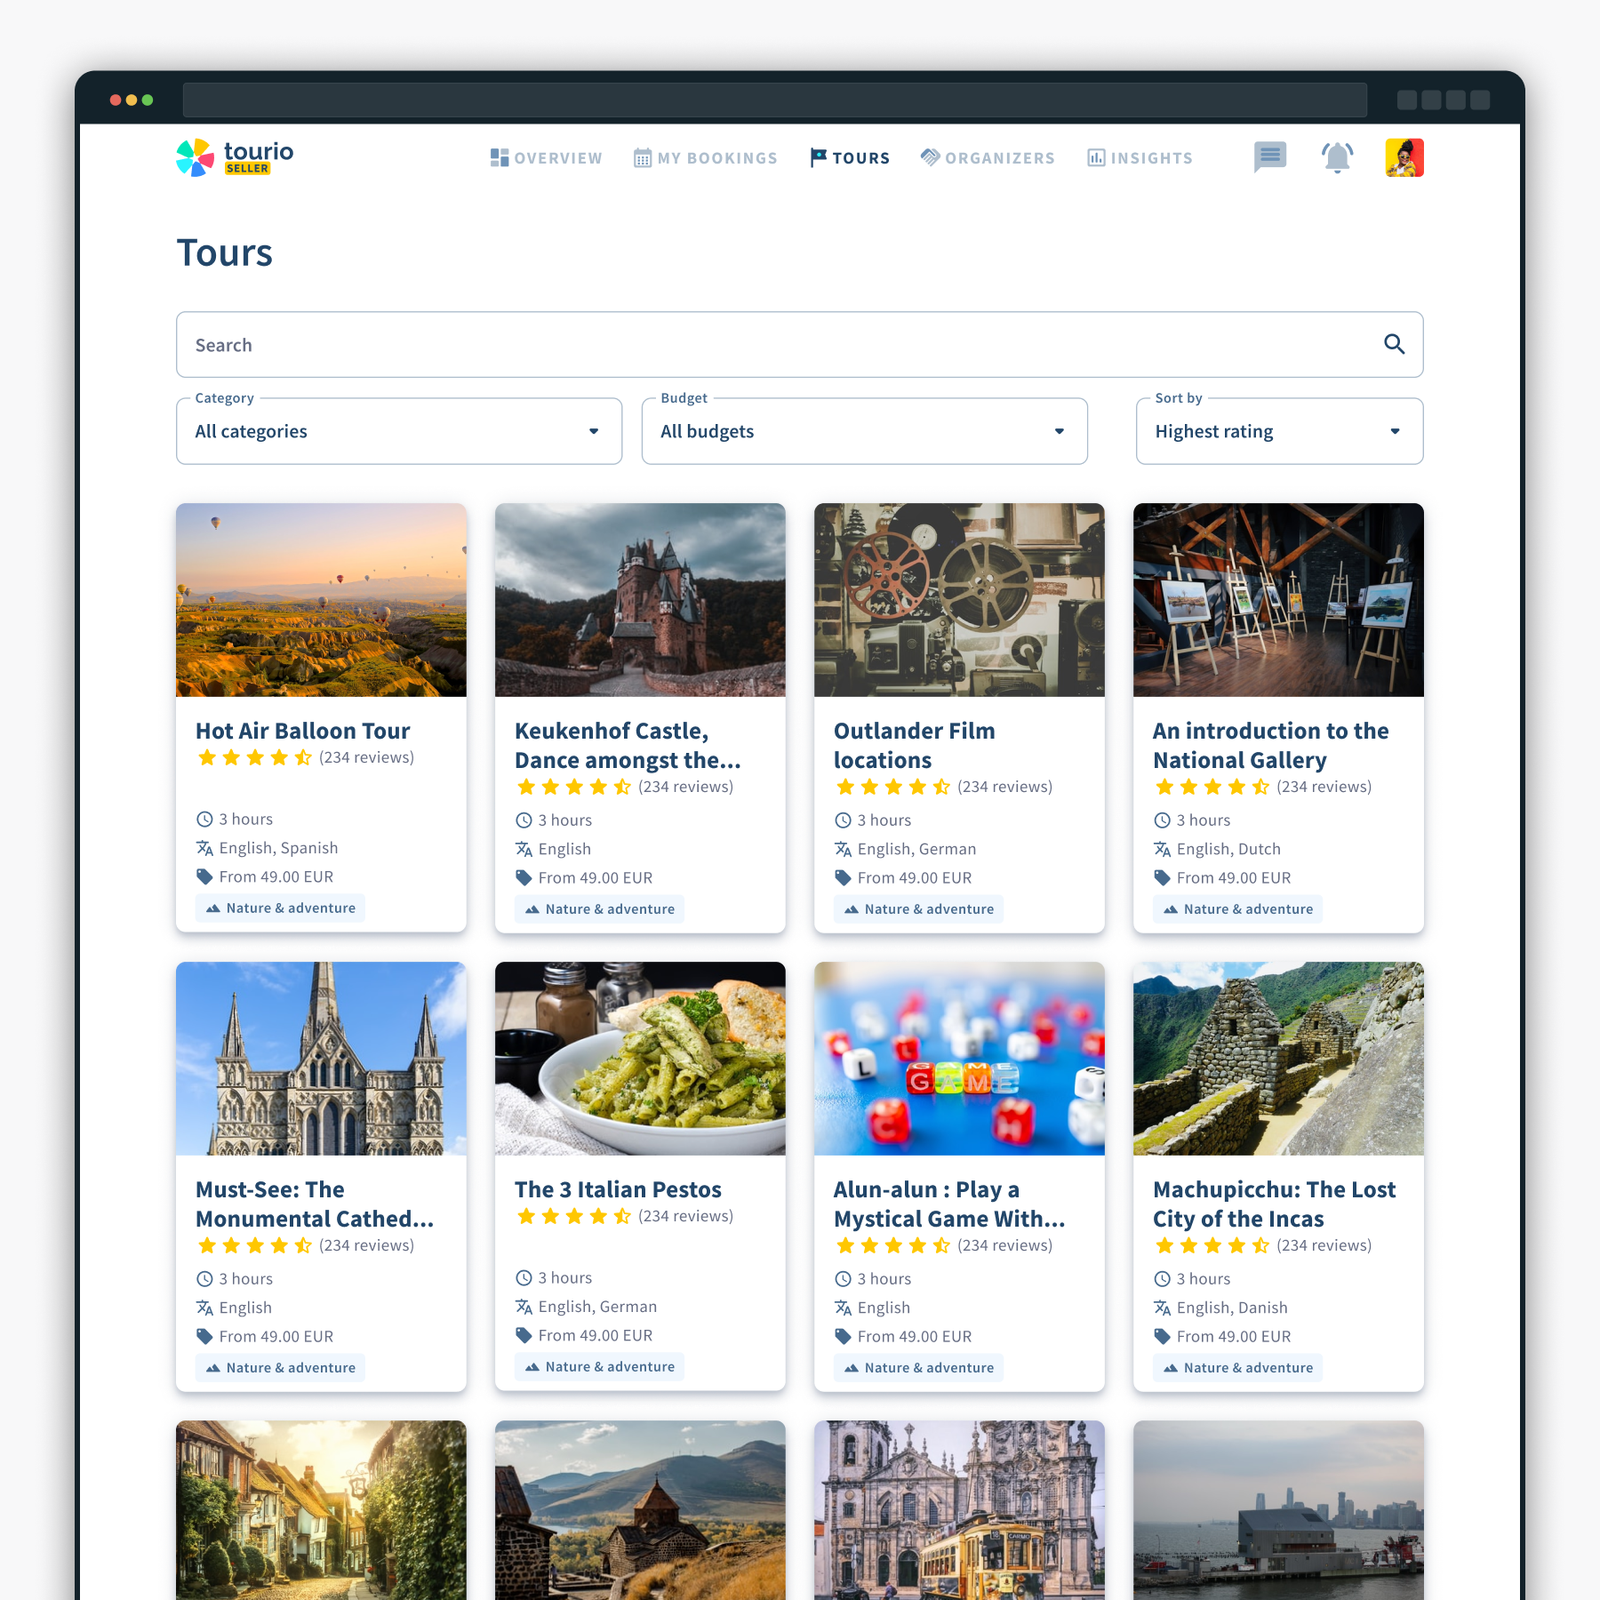This screenshot has width=1600, height=1600.
Task: Click the Insights chart icon
Action: point(1097,158)
